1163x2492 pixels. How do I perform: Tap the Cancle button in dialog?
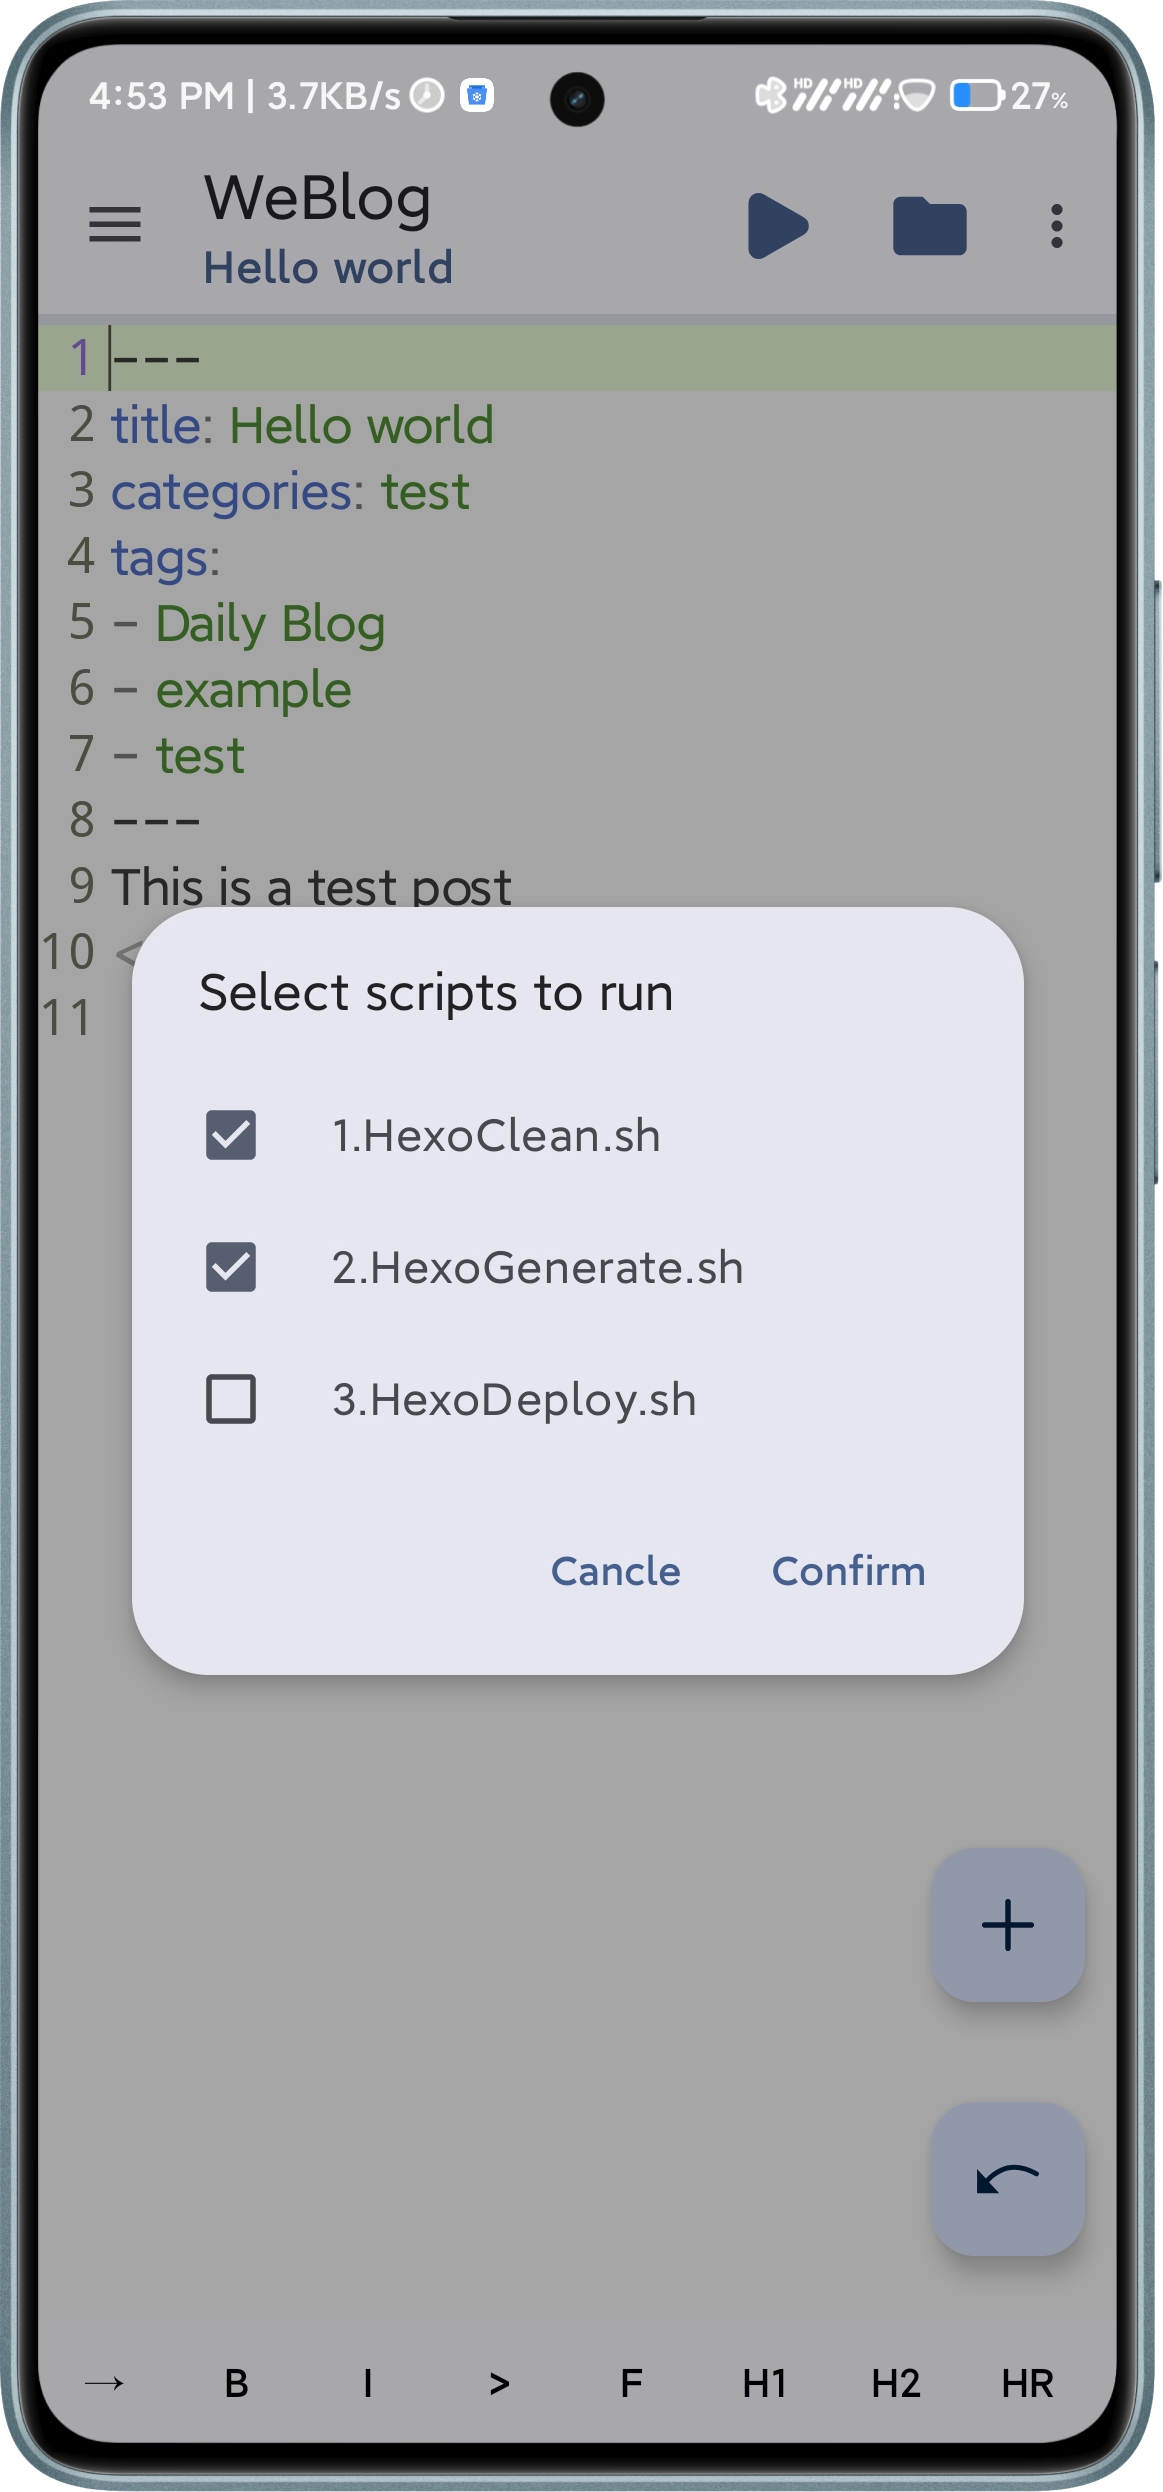pos(616,1571)
